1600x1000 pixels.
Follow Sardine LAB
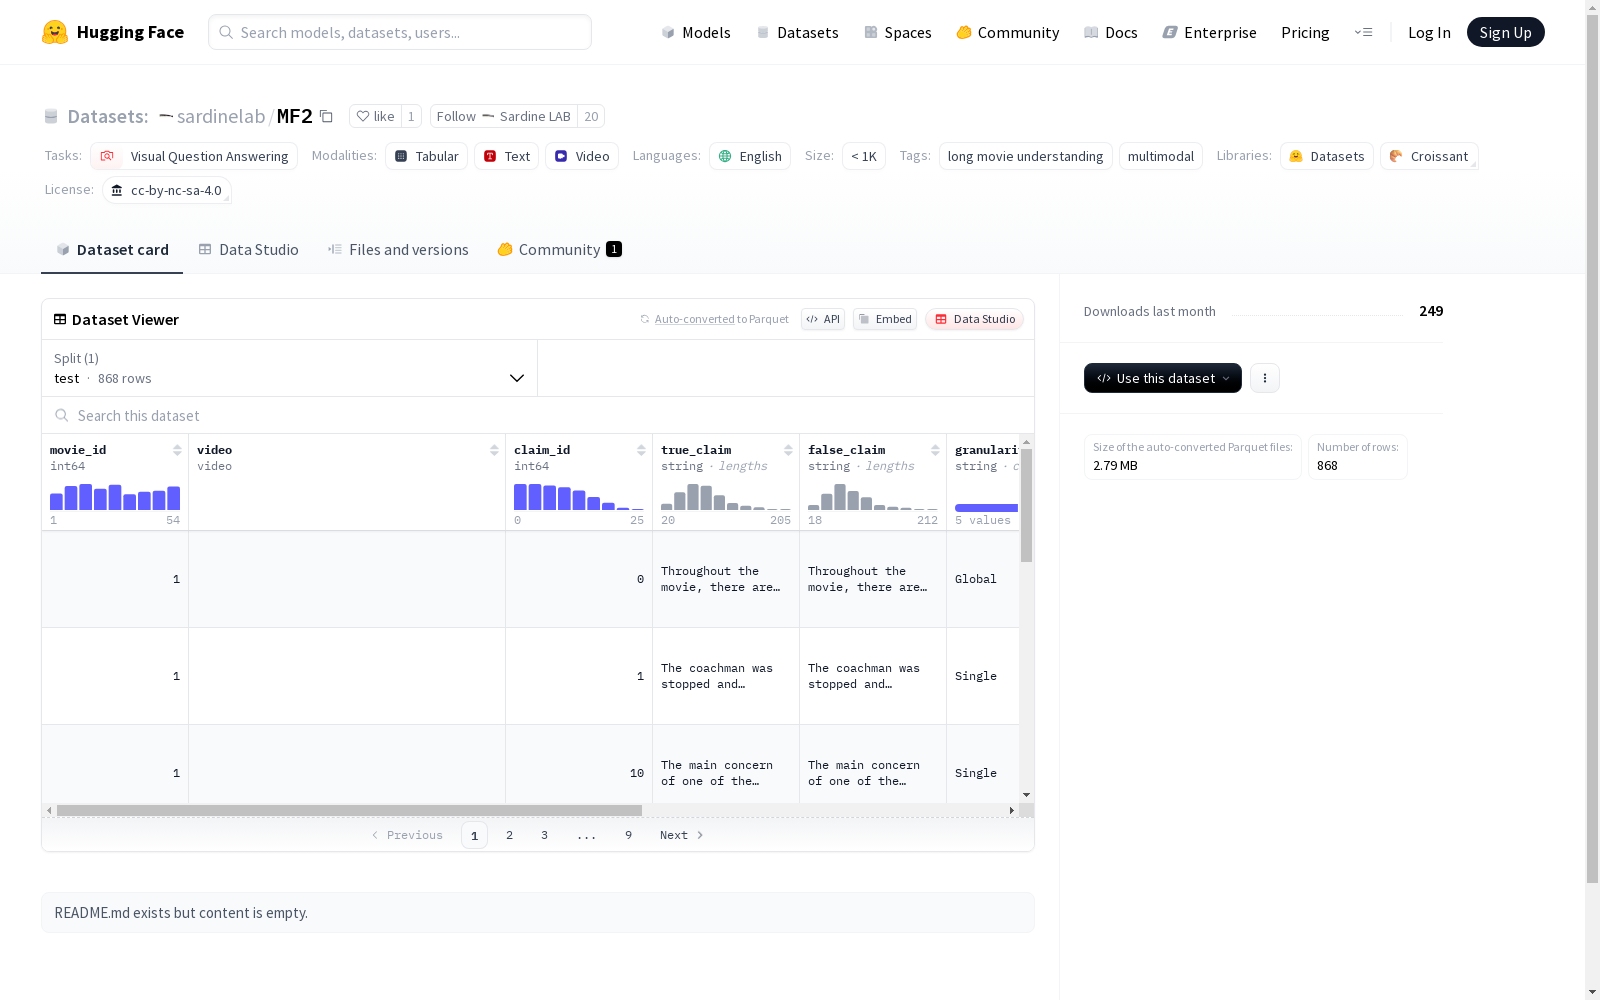(504, 116)
